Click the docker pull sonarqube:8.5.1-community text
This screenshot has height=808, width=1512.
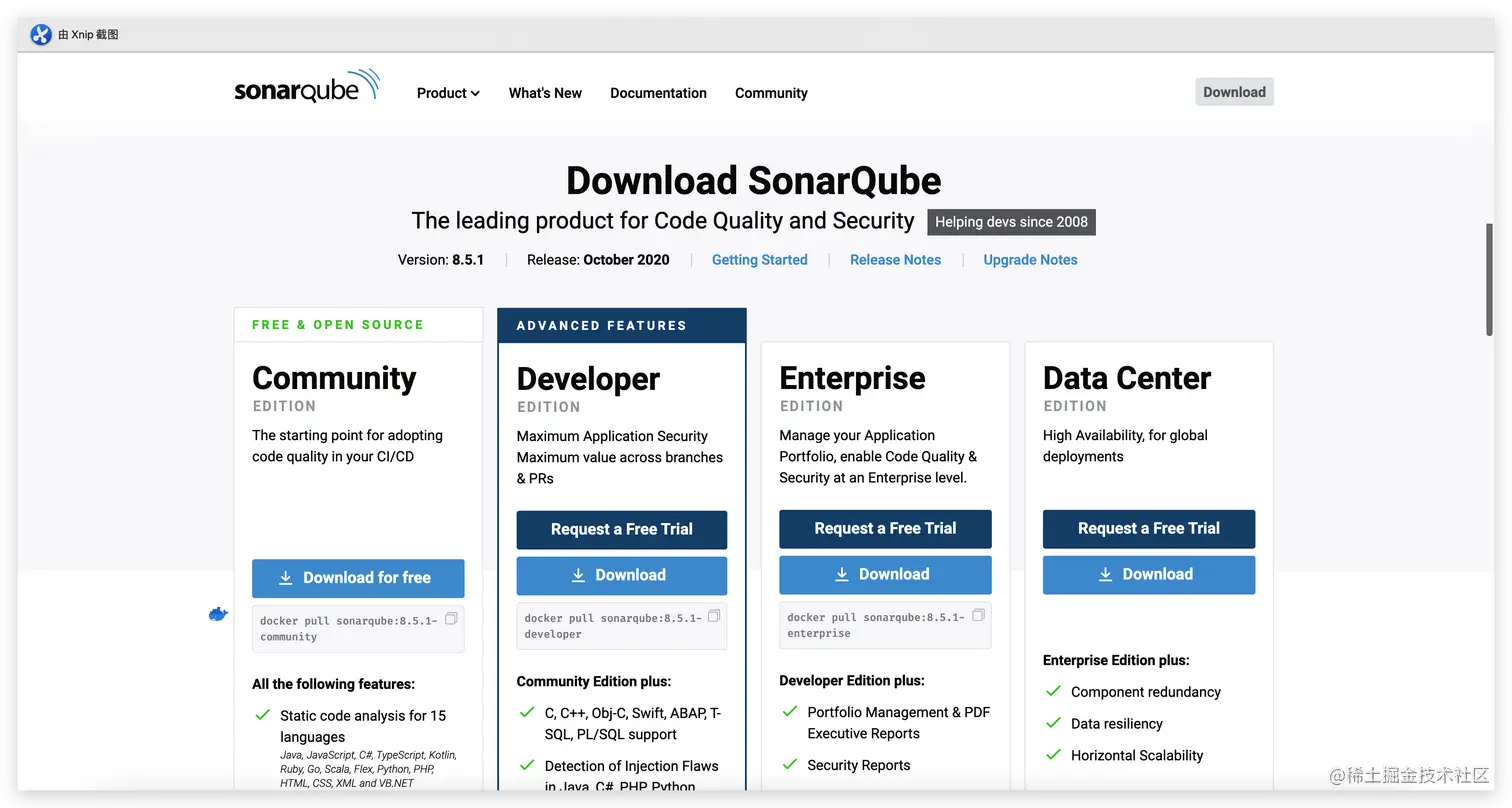(348, 629)
